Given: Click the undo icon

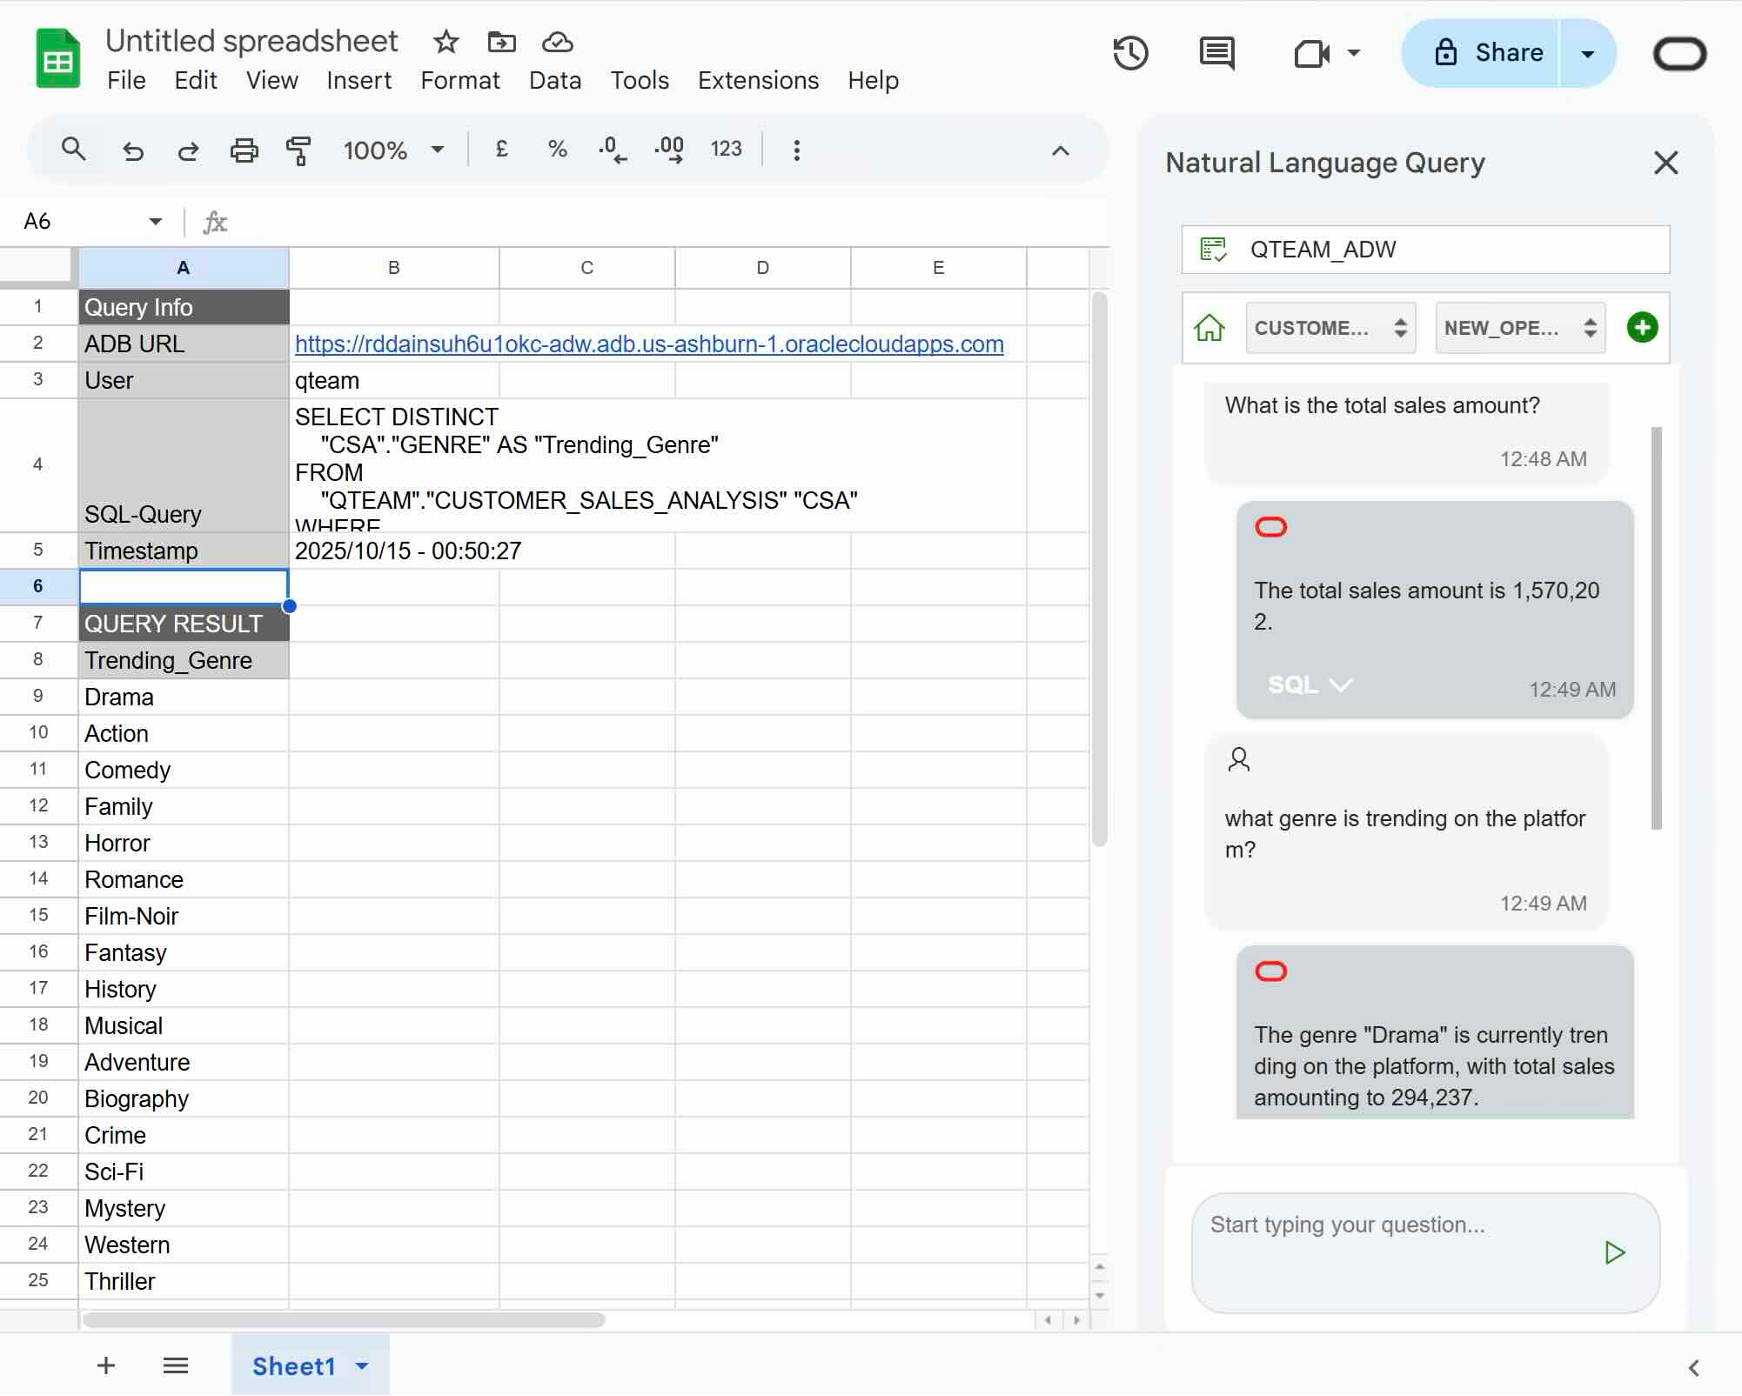Looking at the screenshot, I should click(133, 150).
